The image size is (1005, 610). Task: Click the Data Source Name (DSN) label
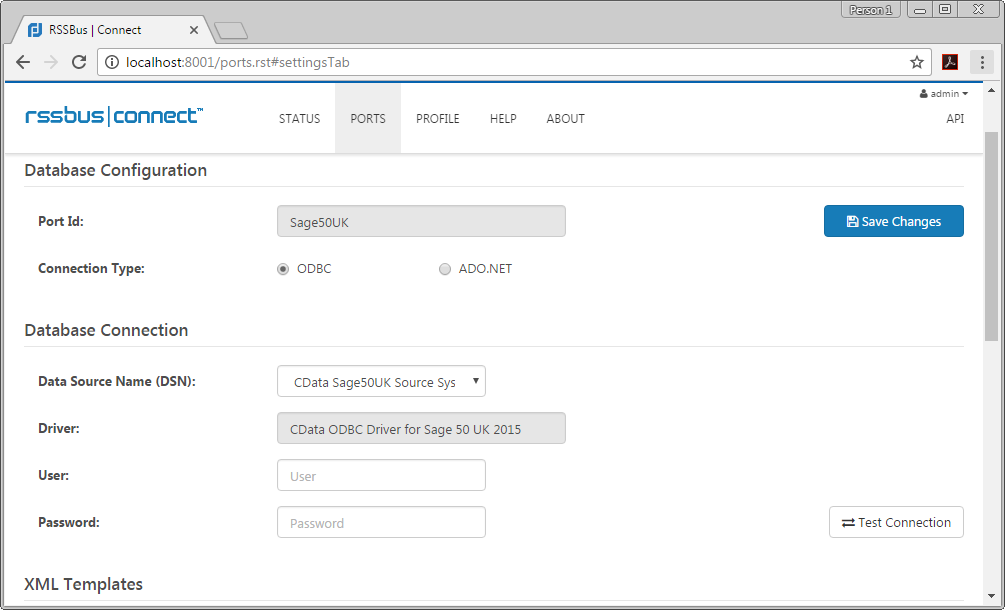coord(117,381)
